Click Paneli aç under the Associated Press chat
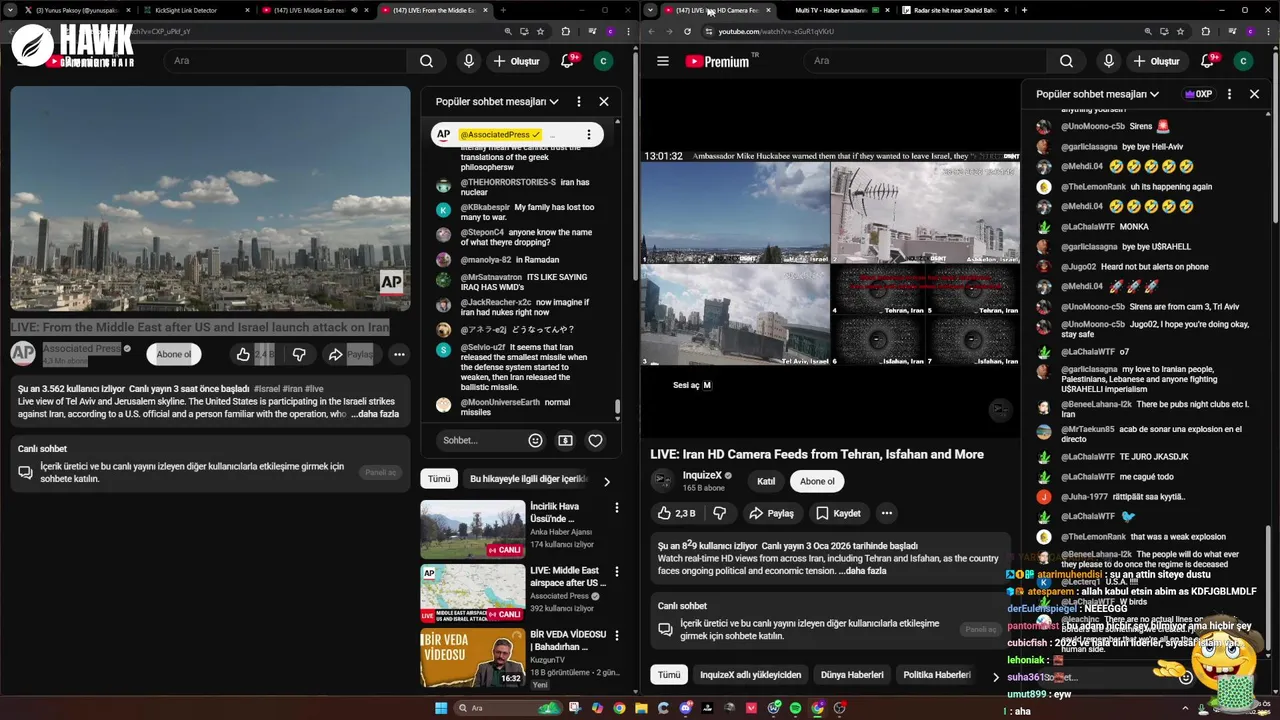The height and width of the screenshot is (720, 1280). (381, 472)
